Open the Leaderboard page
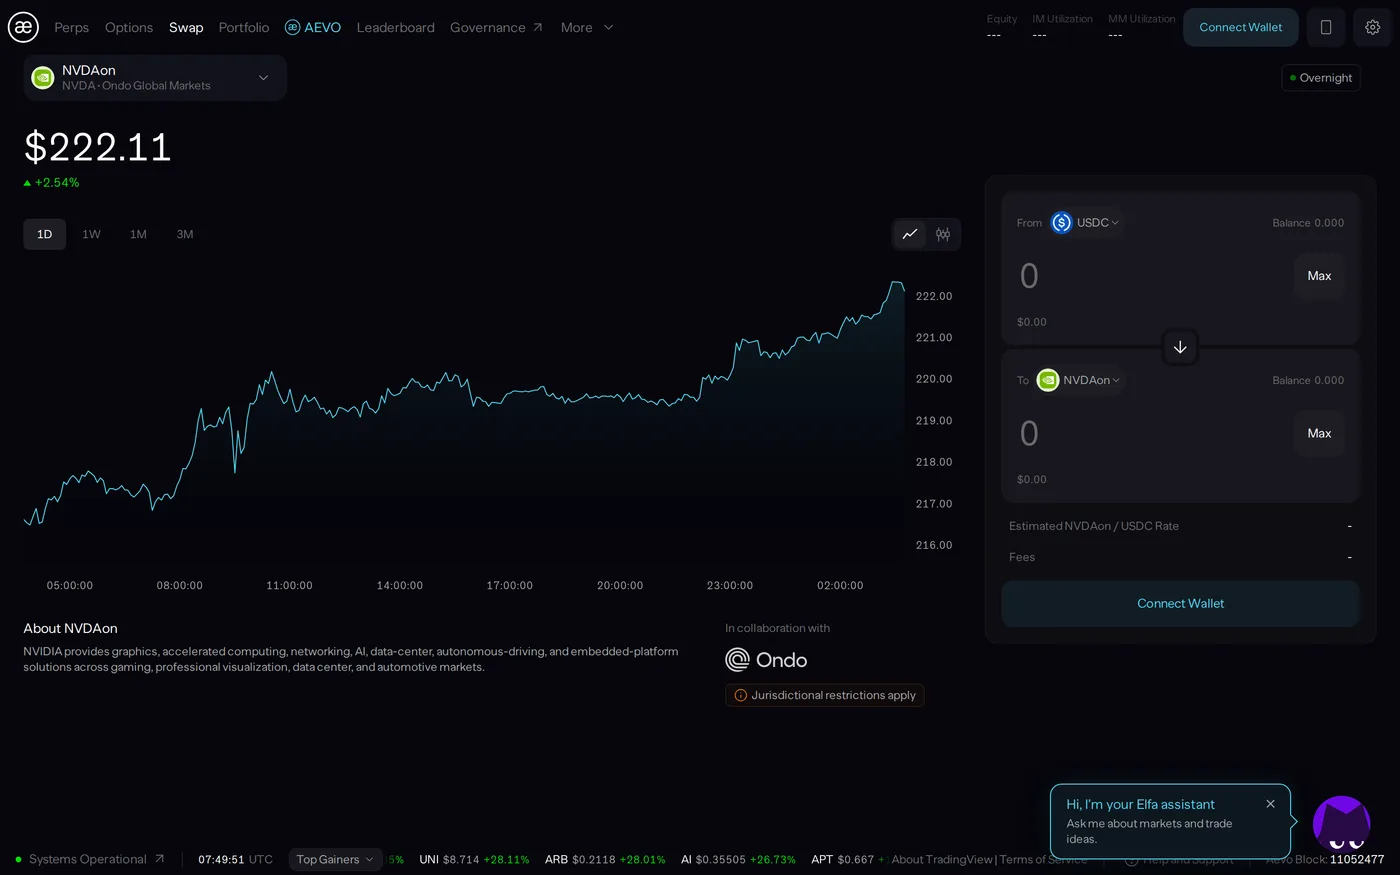 coord(396,27)
